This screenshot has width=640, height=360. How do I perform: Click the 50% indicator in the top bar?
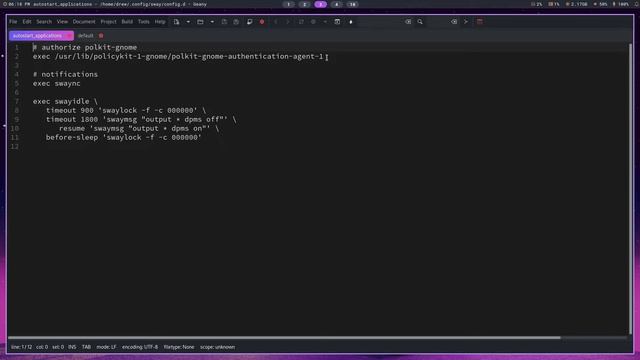click(600, 4)
